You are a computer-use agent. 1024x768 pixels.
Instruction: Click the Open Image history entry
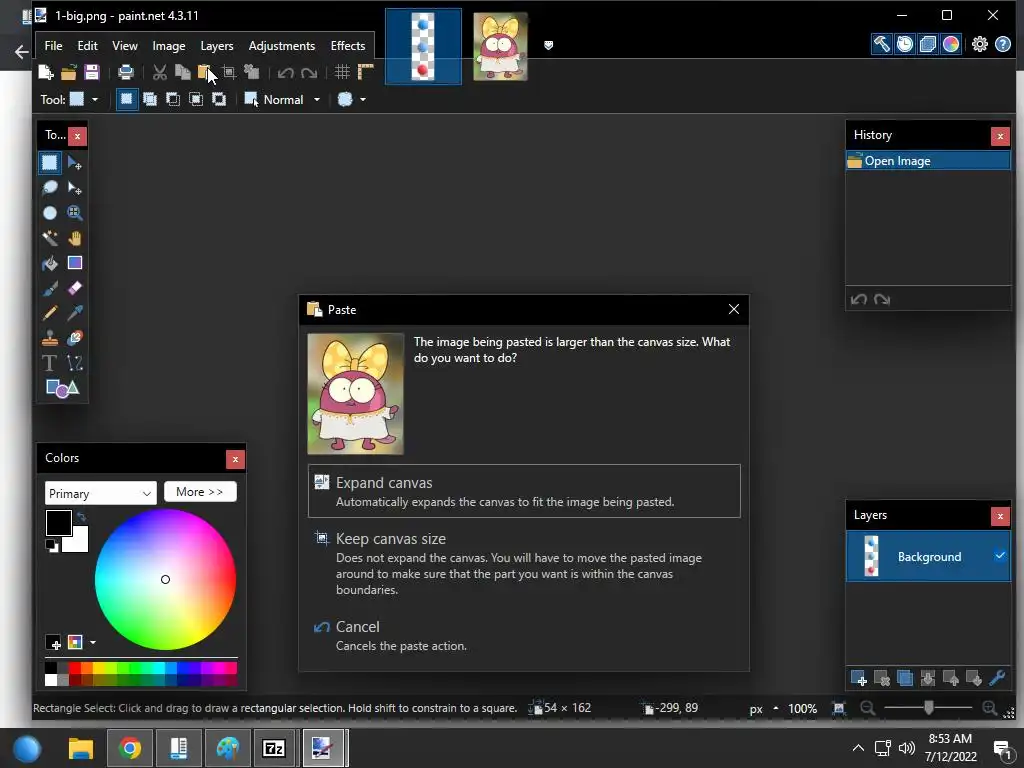pos(928,161)
